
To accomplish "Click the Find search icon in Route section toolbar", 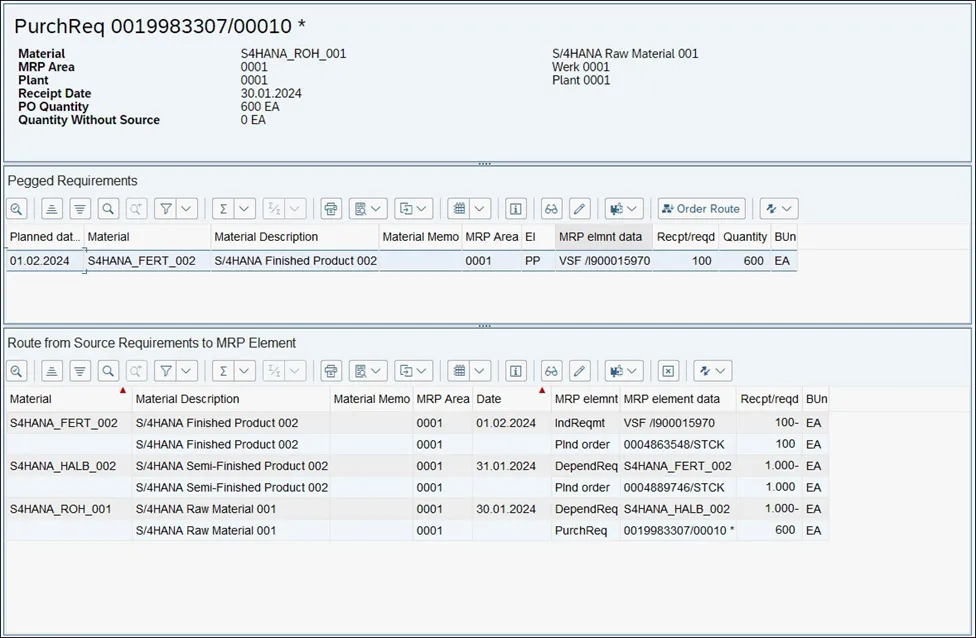I will [x=108, y=370].
